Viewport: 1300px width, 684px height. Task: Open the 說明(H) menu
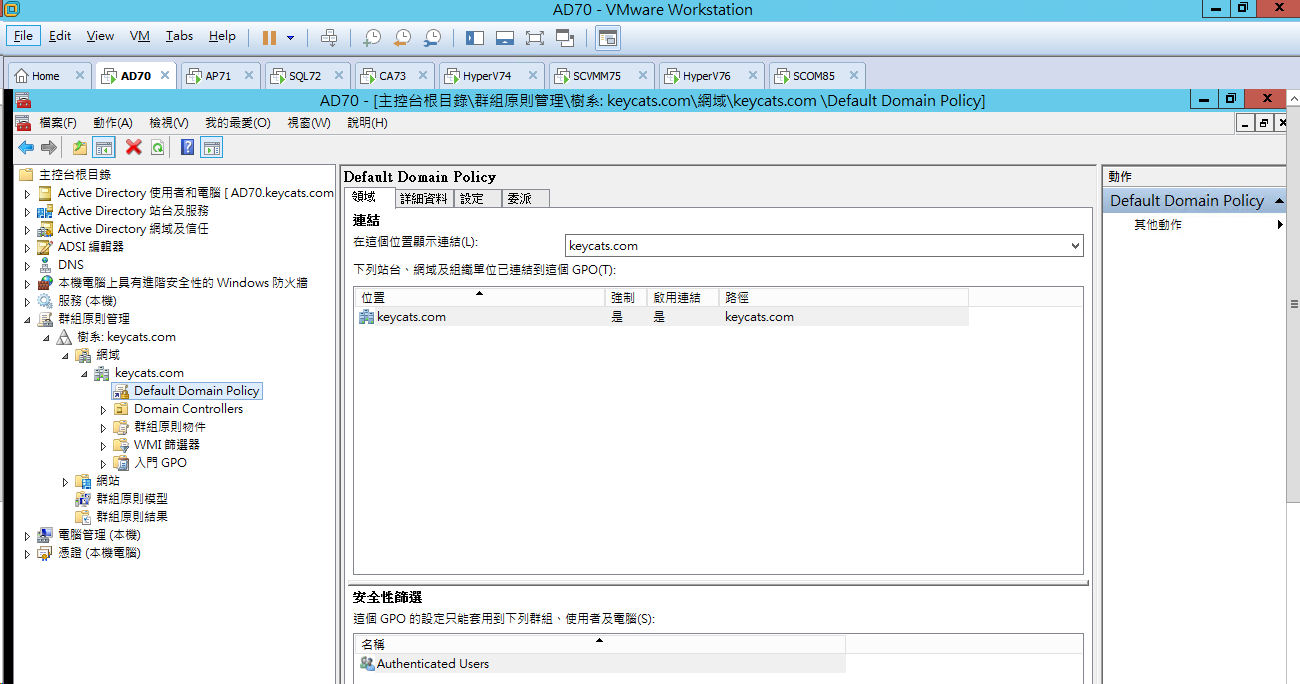pos(367,123)
